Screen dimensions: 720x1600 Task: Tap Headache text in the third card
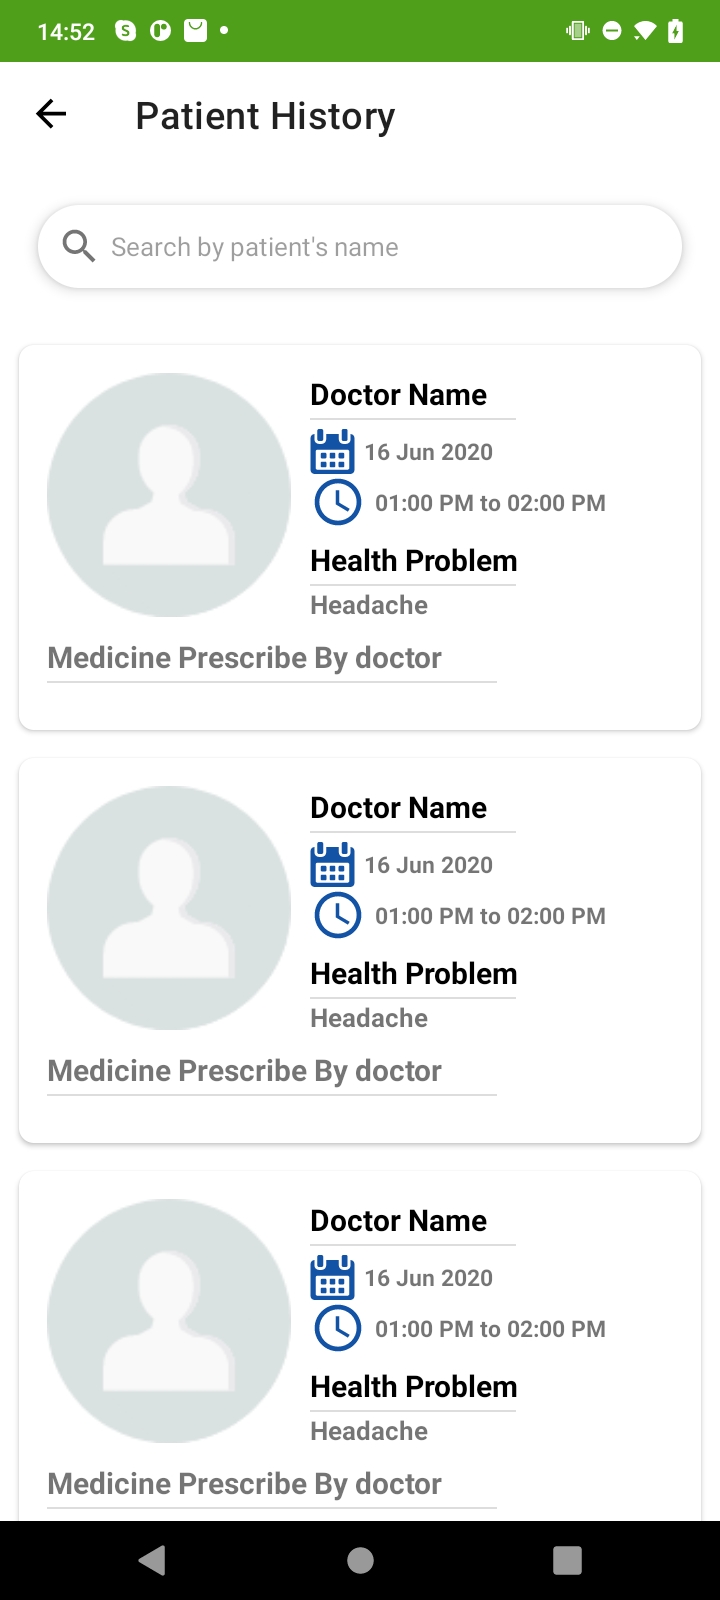tap(369, 1431)
